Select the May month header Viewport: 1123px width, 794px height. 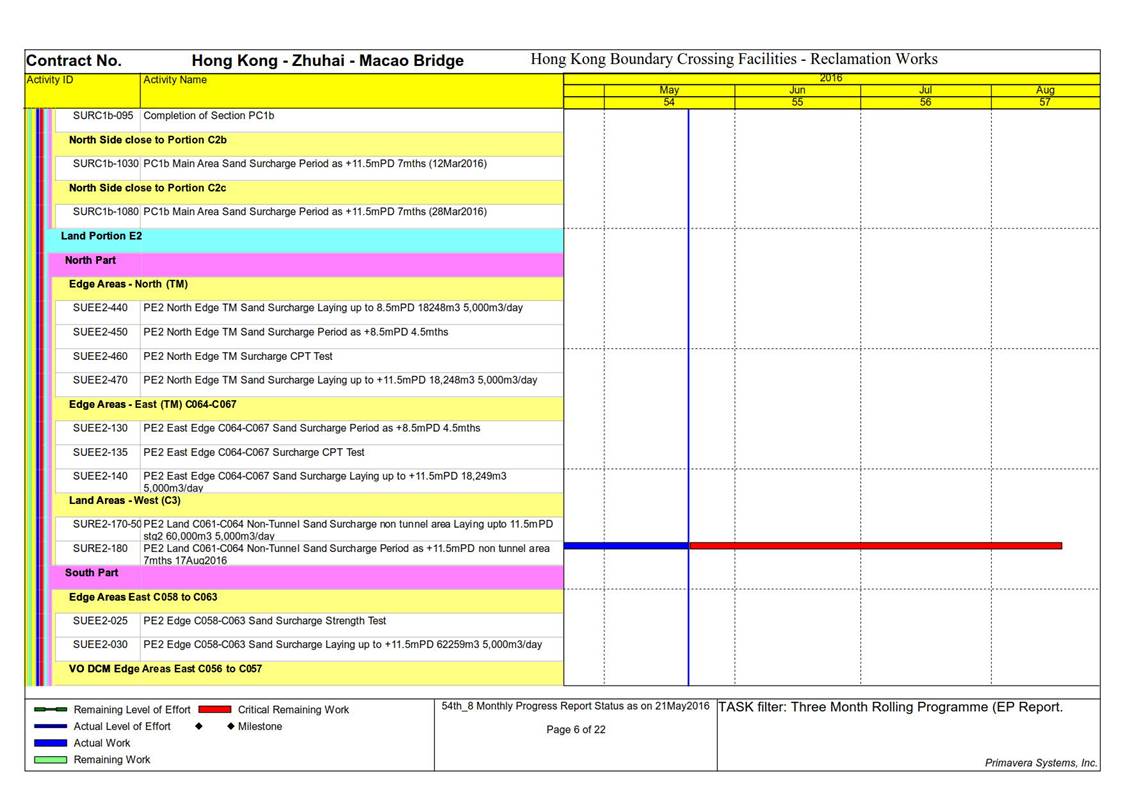point(669,90)
